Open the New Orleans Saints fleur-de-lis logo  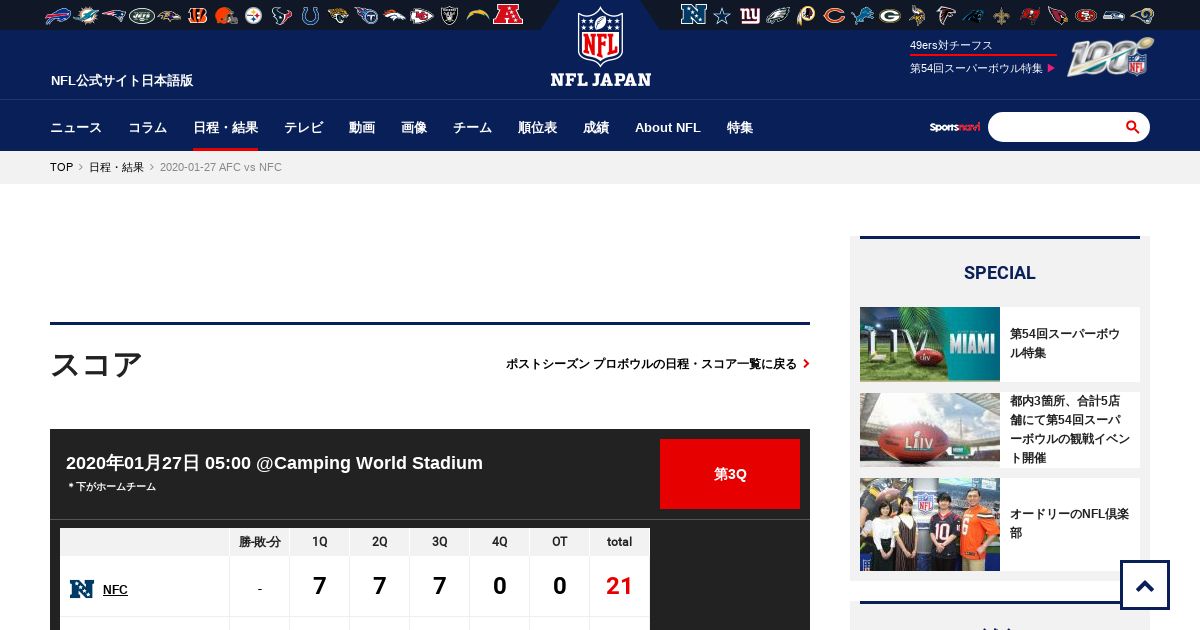coord(1002,15)
